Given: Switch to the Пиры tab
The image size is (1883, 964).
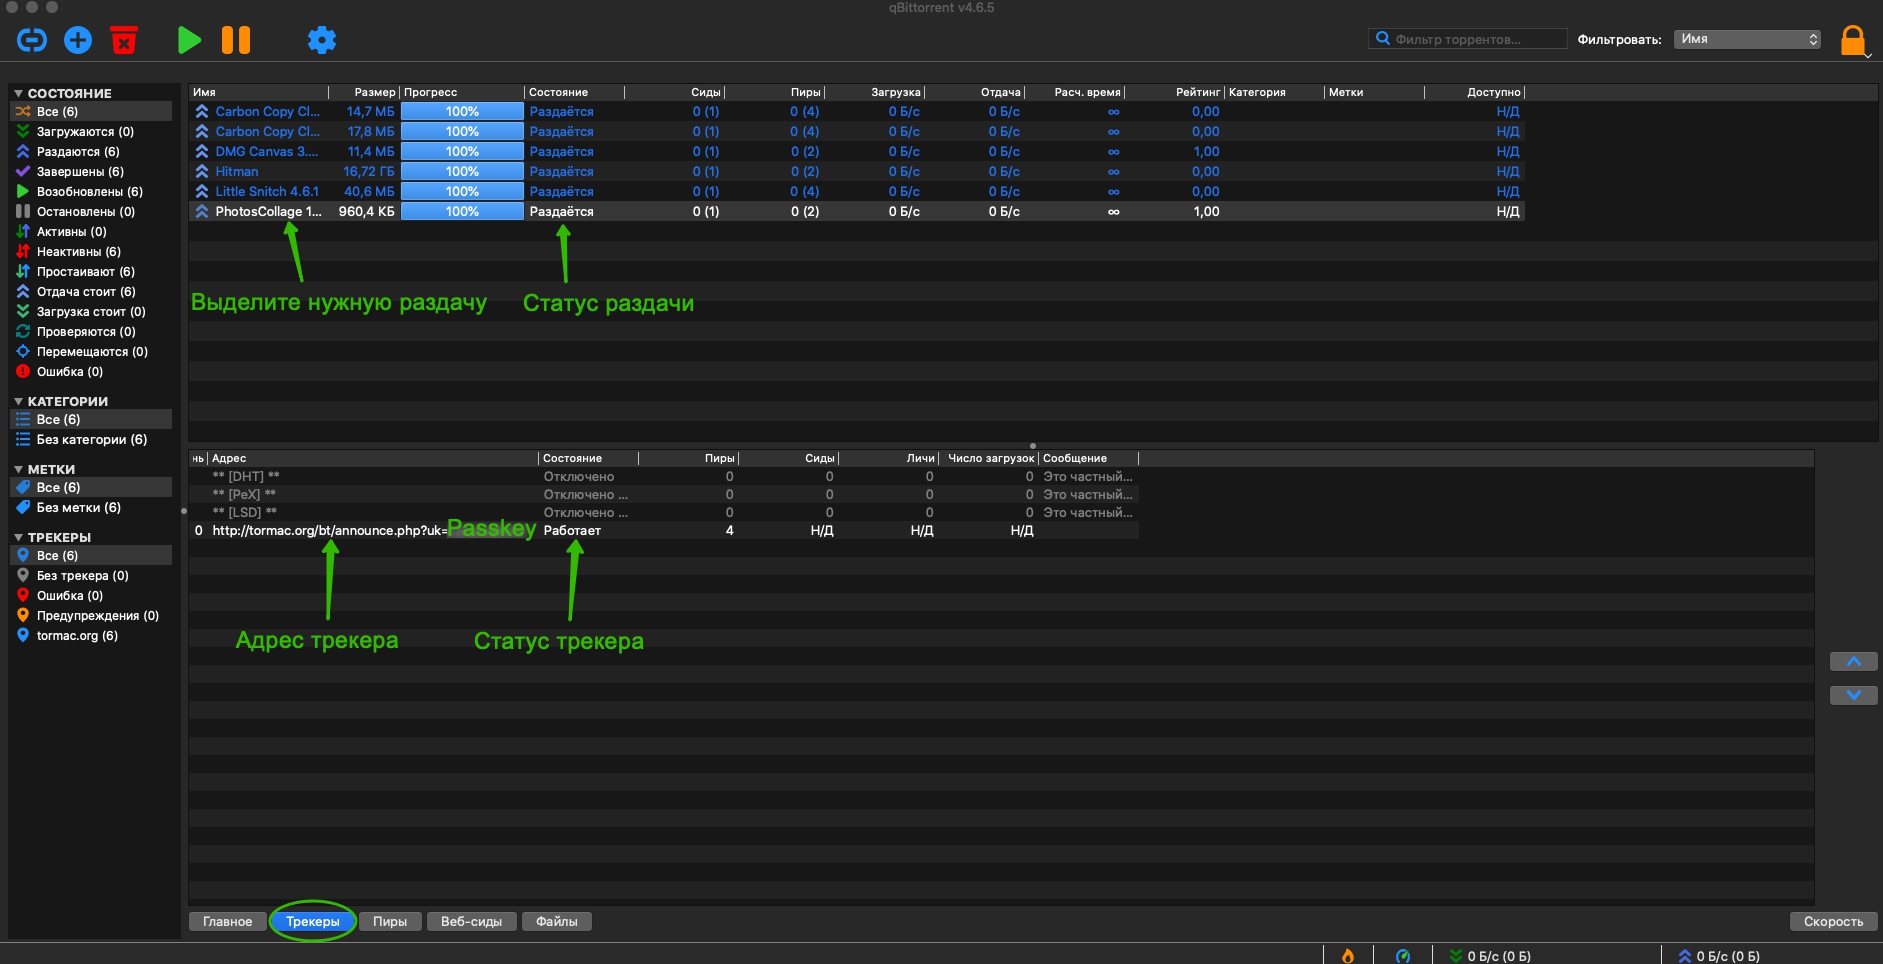Looking at the screenshot, I should point(390,921).
